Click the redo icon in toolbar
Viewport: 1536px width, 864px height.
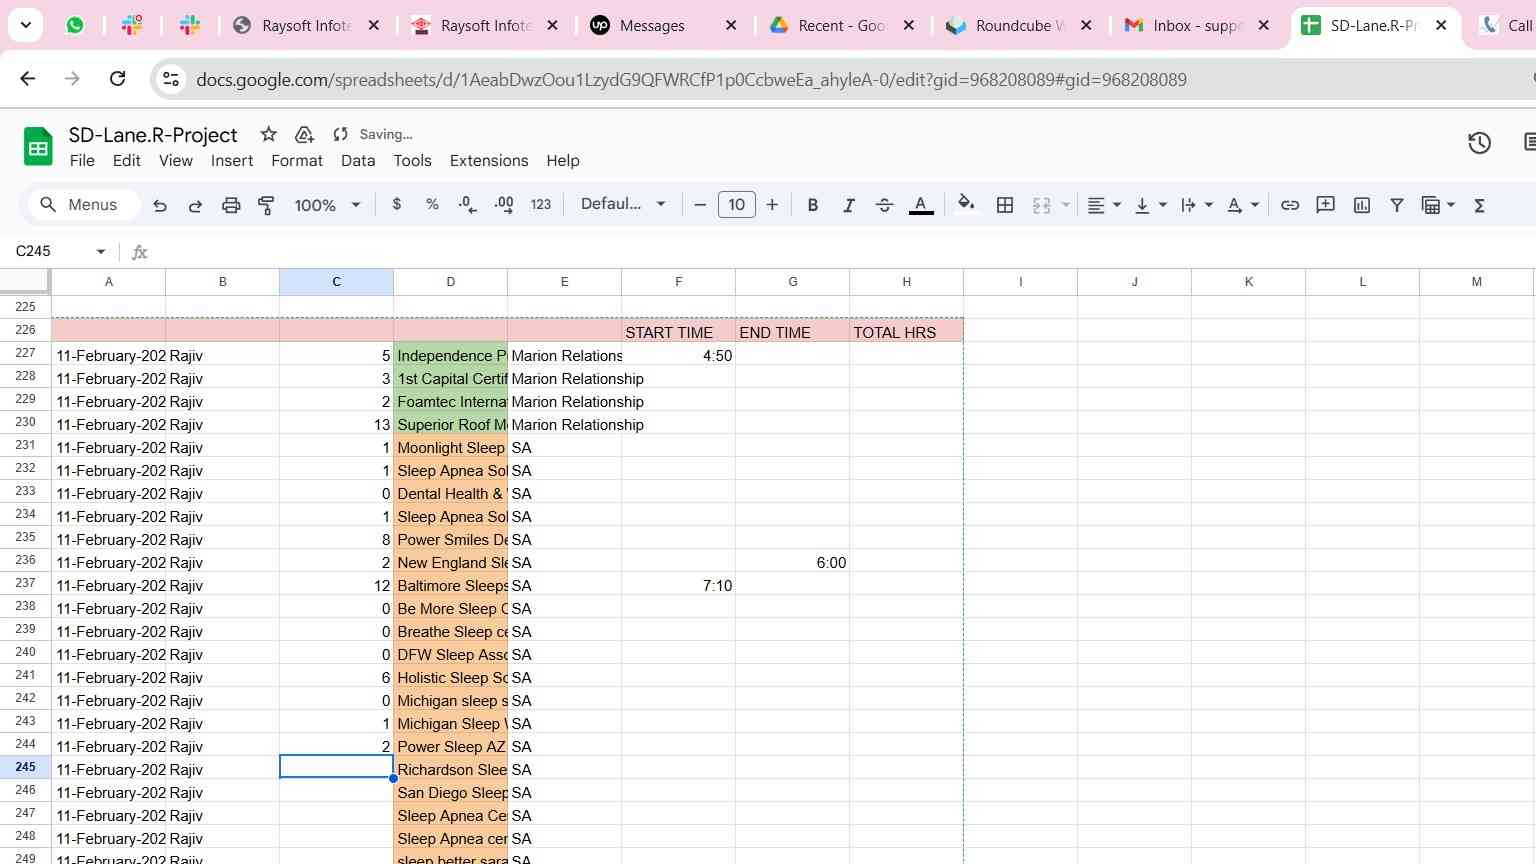pyautogui.click(x=195, y=205)
